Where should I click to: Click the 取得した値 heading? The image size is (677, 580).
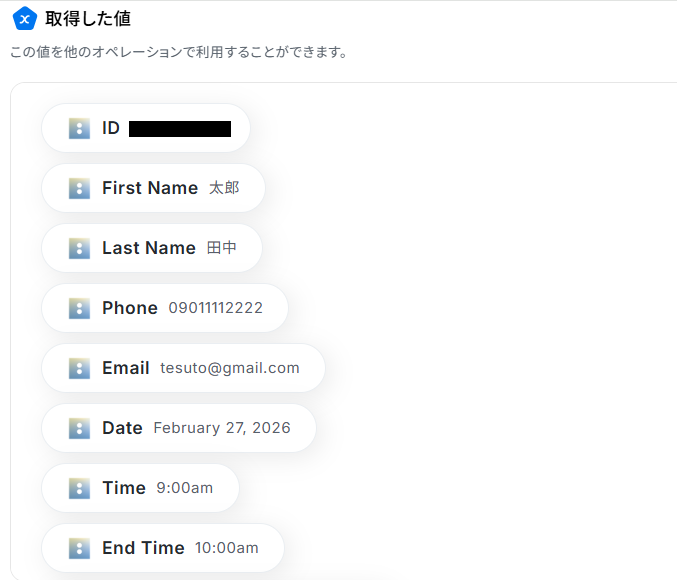coord(88,18)
